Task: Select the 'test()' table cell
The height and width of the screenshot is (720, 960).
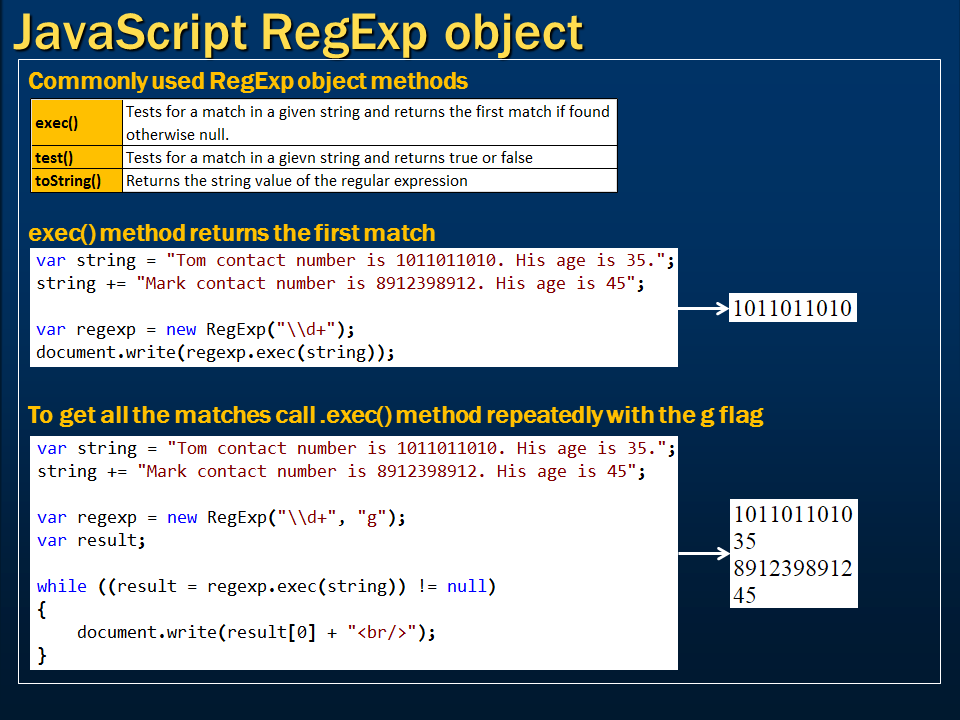Action: click(x=77, y=157)
